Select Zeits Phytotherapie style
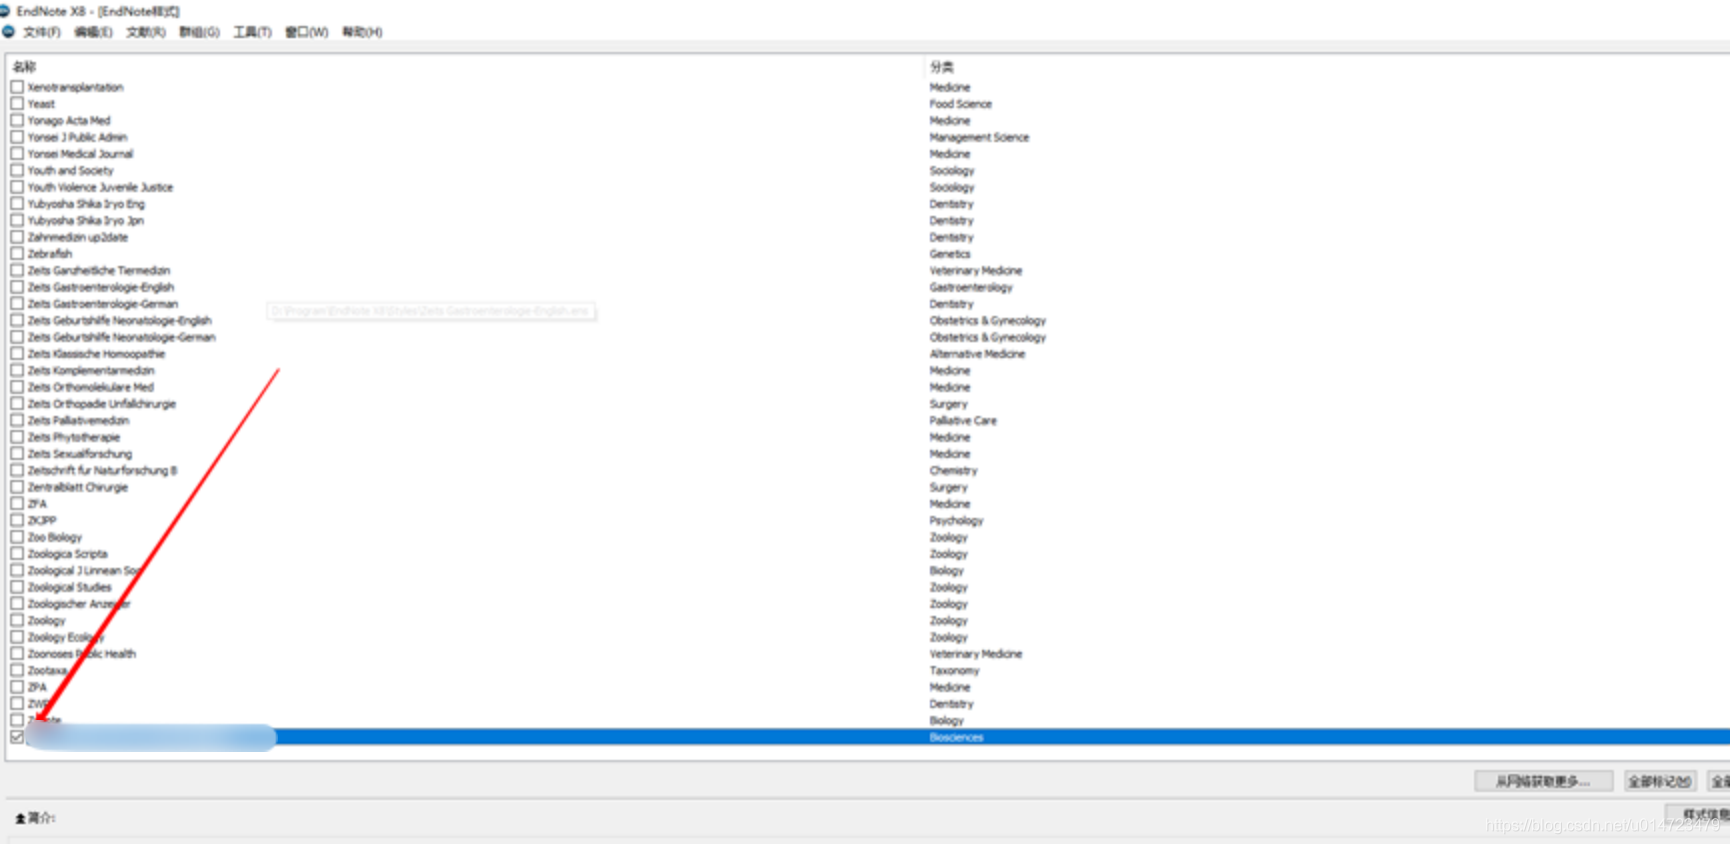This screenshot has height=844, width=1730. click(74, 437)
